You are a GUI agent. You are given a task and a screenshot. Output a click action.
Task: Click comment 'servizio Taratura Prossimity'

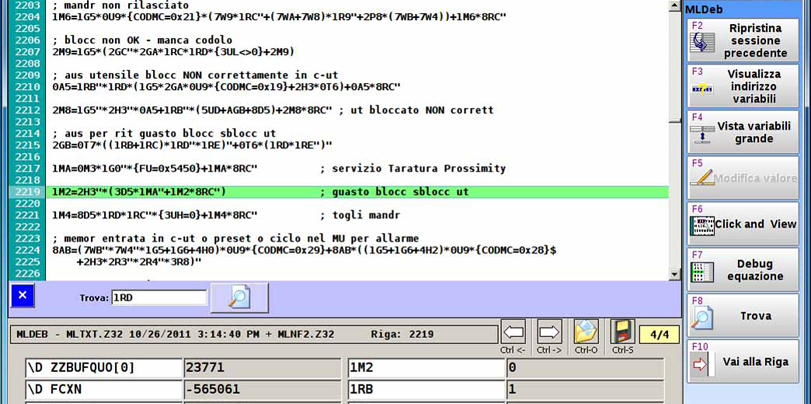413,169
